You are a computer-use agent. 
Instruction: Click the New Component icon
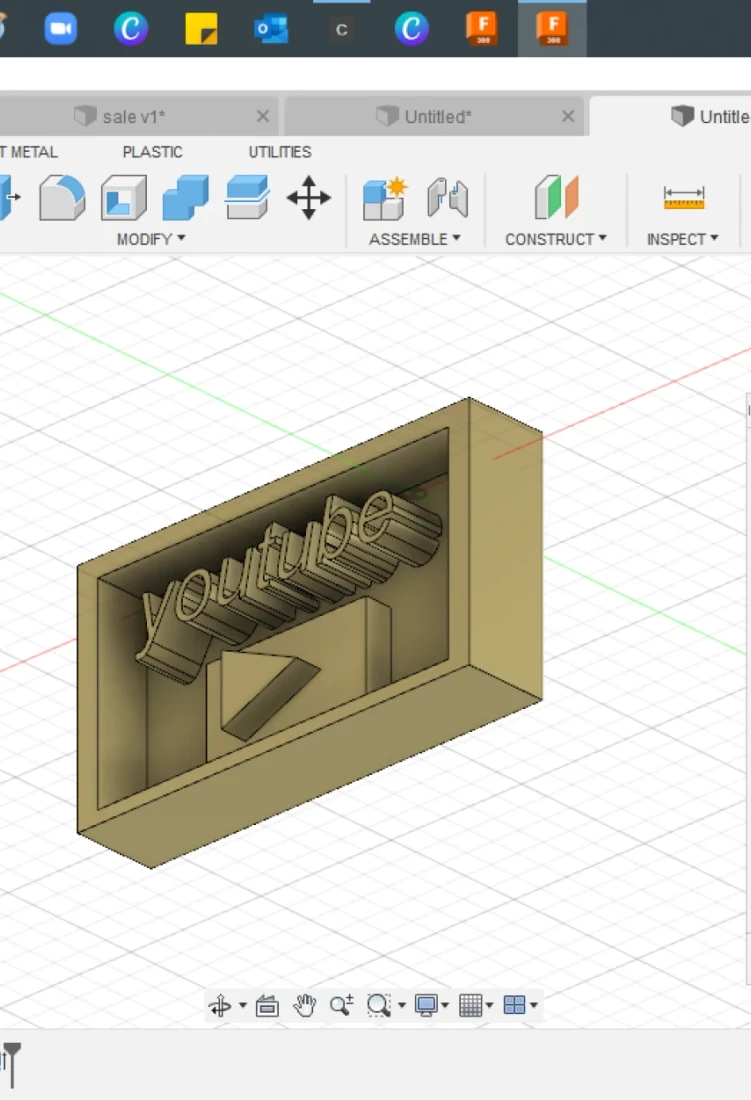[385, 198]
